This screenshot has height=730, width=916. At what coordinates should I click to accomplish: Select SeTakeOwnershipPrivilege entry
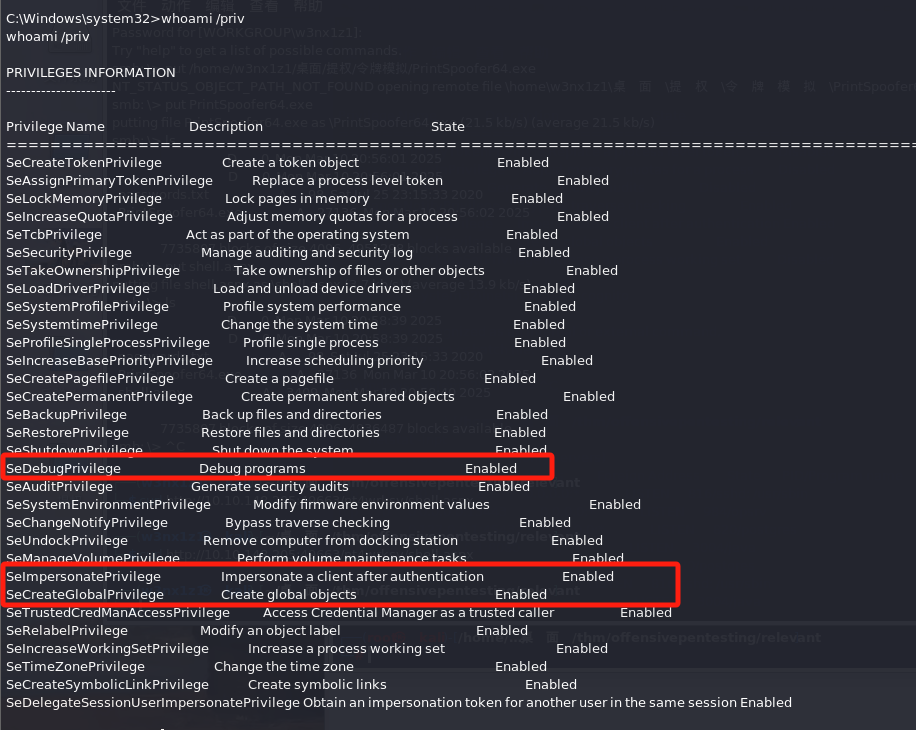click(93, 271)
